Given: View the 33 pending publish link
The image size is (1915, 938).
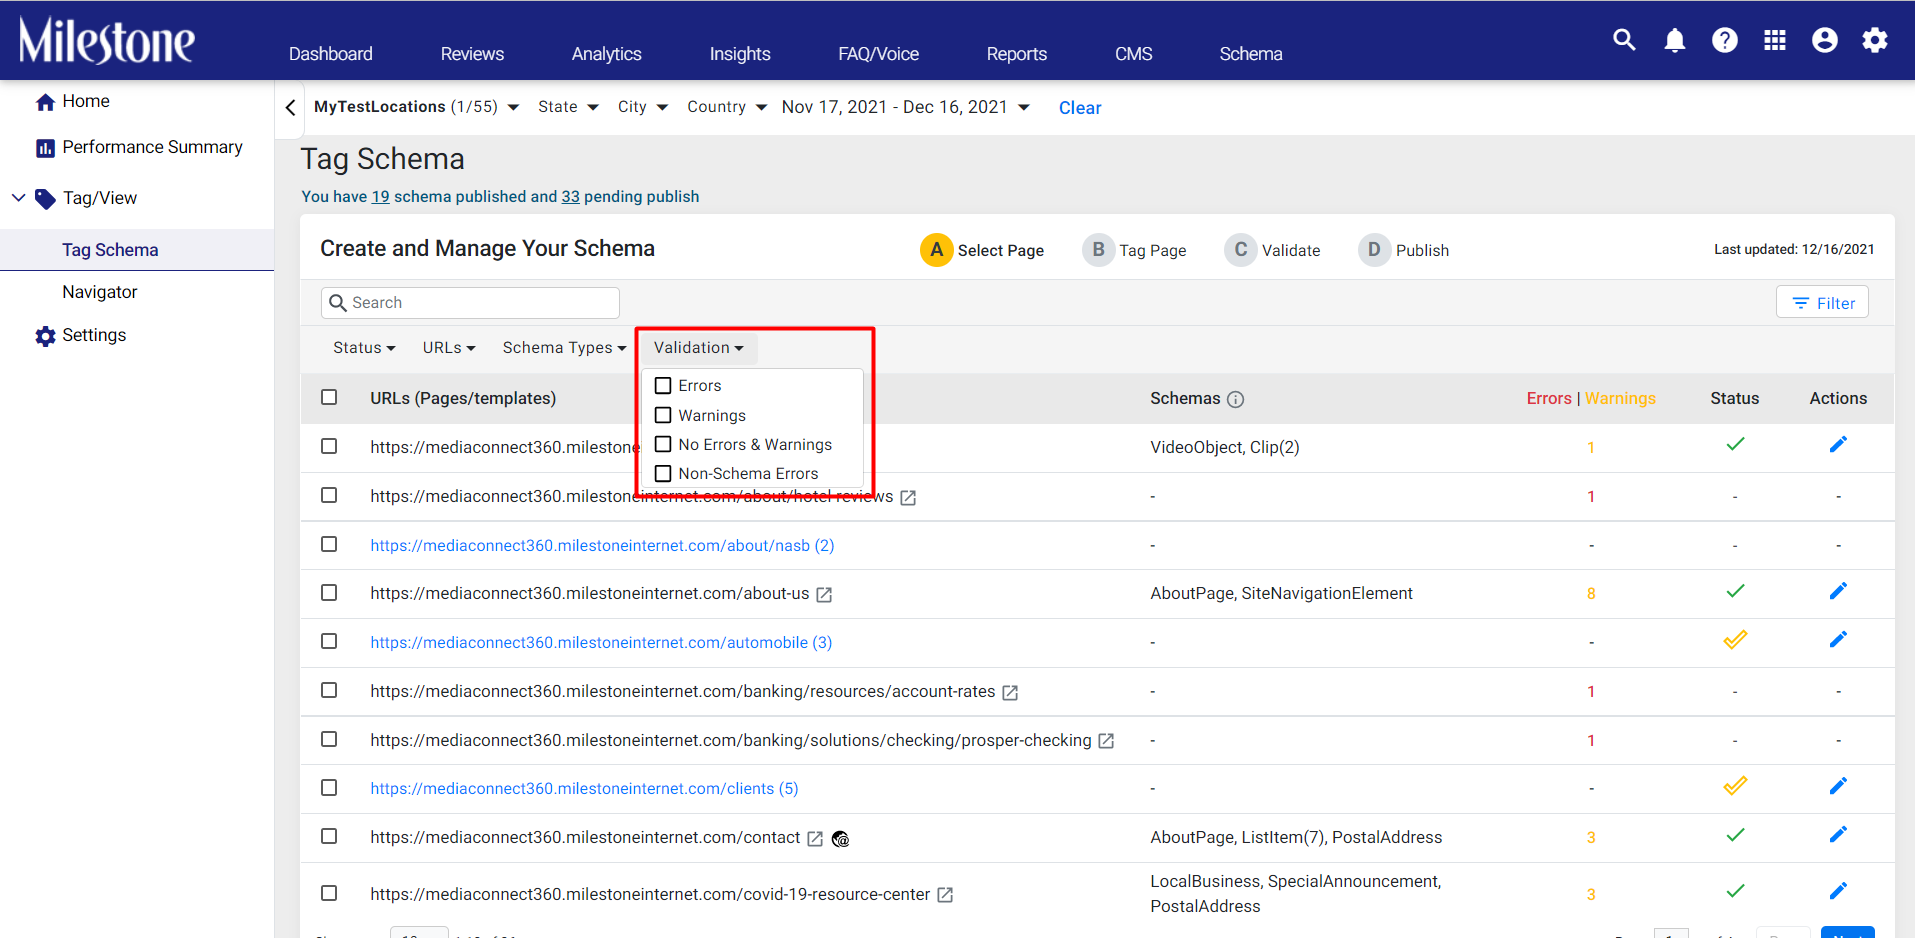Looking at the screenshot, I should coord(570,197).
